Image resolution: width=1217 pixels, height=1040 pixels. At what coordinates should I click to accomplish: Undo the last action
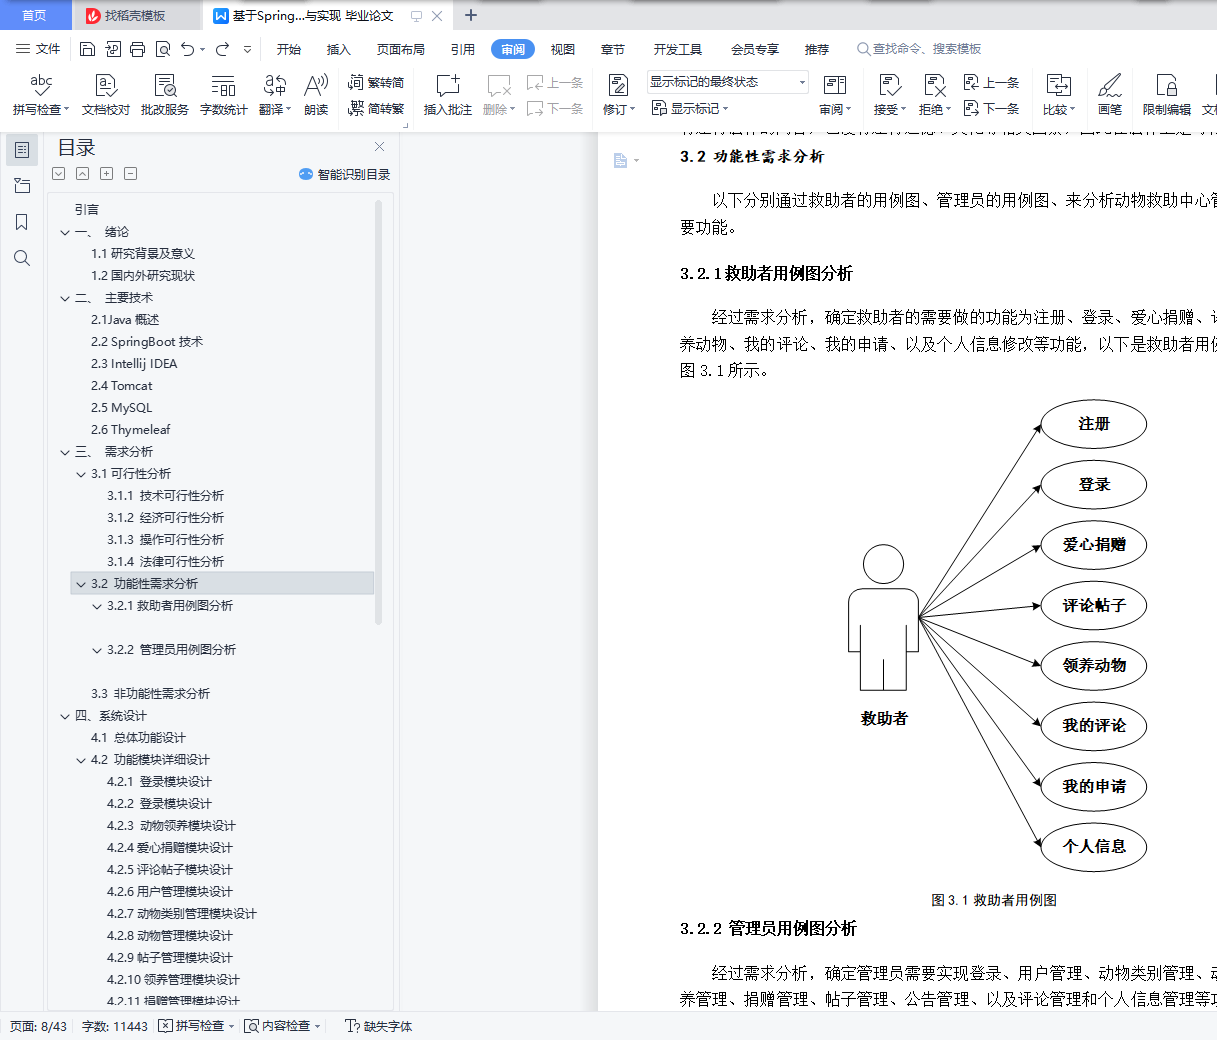[x=187, y=49]
